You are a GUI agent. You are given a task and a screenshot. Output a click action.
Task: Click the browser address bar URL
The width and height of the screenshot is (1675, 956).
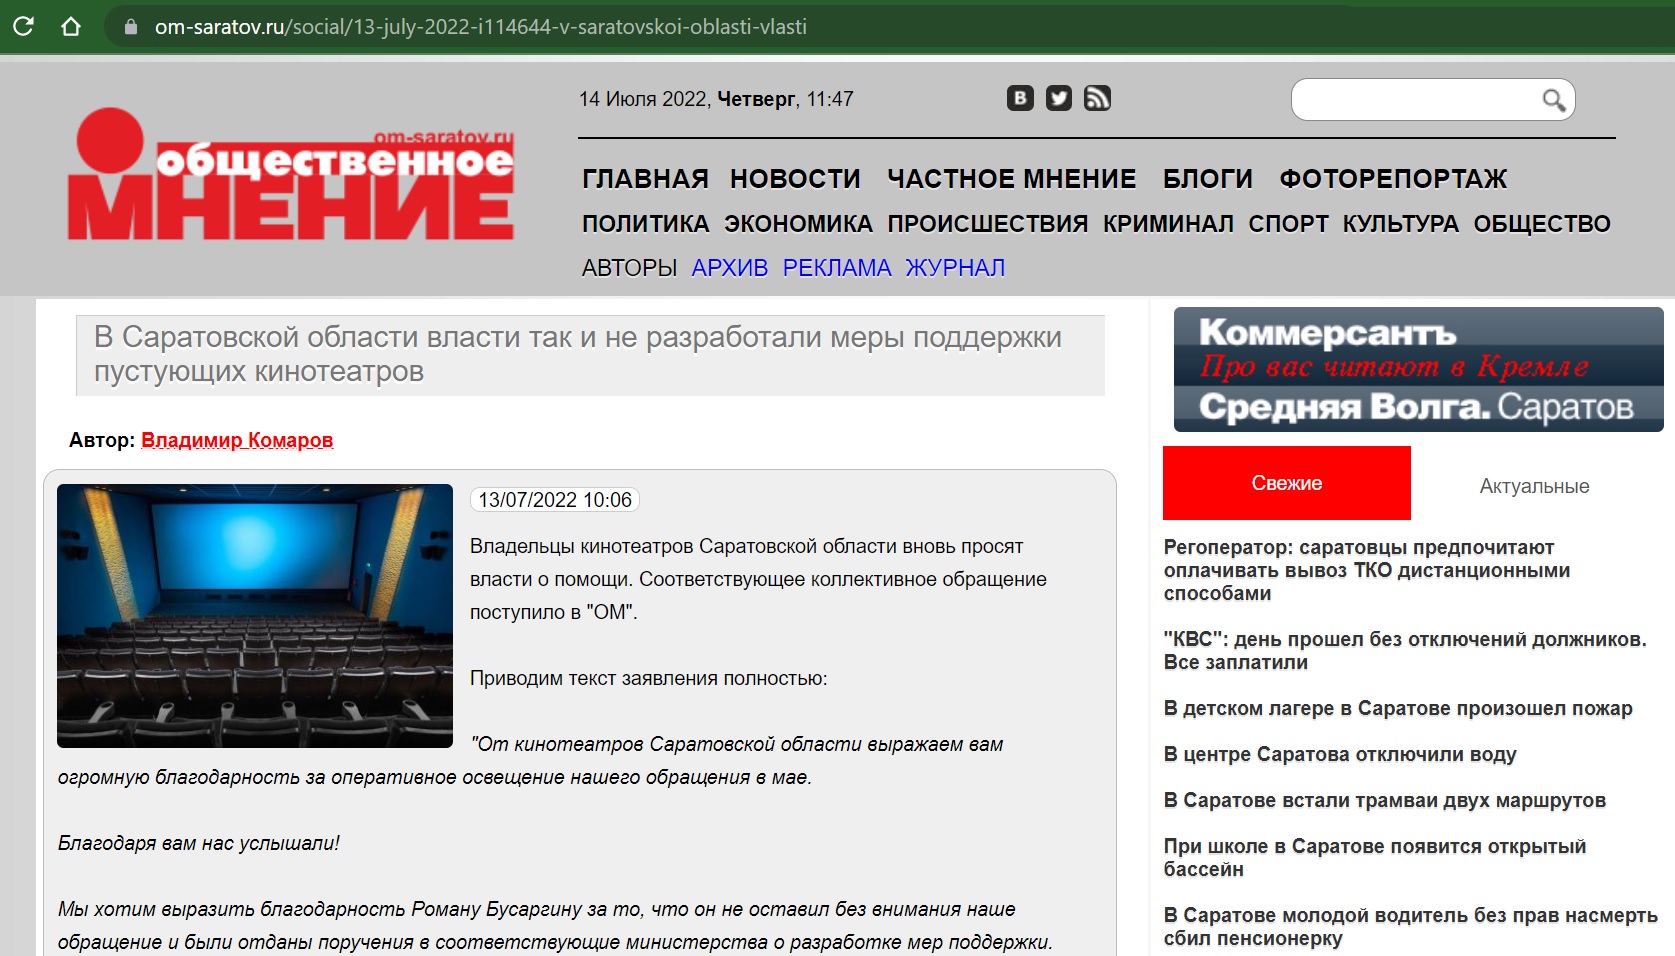click(x=480, y=27)
